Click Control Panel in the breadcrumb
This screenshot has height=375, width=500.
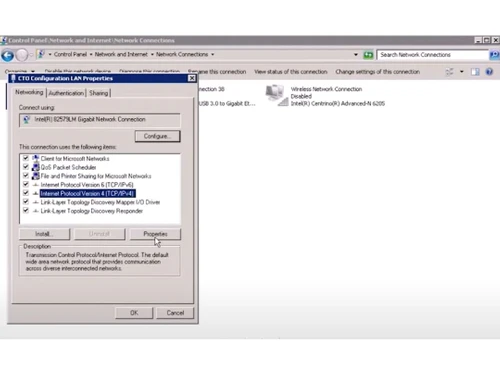[x=70, y=54]
